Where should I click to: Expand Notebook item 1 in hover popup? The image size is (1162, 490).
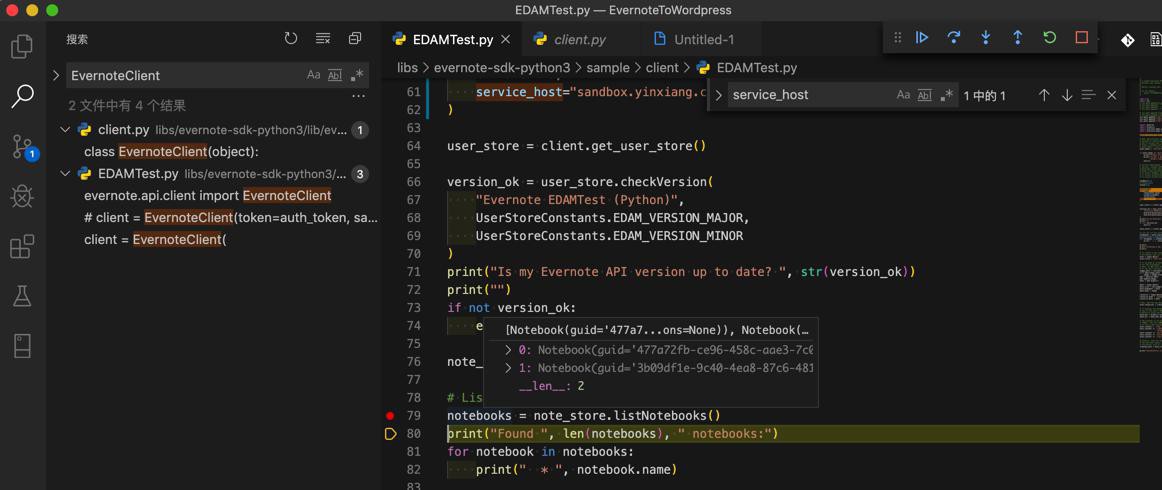point(508,368)
